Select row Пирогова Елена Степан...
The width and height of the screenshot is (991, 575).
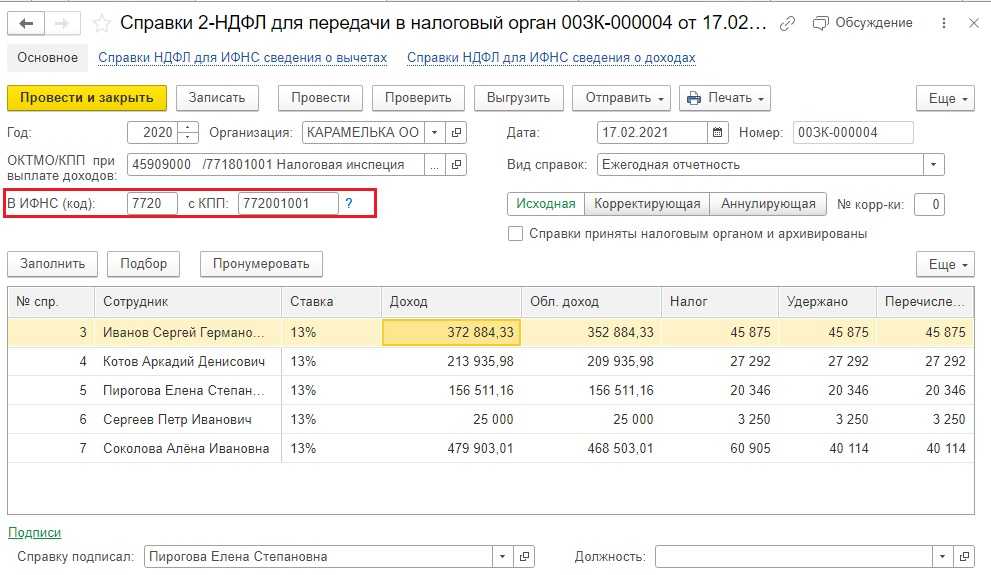[490, 390]
